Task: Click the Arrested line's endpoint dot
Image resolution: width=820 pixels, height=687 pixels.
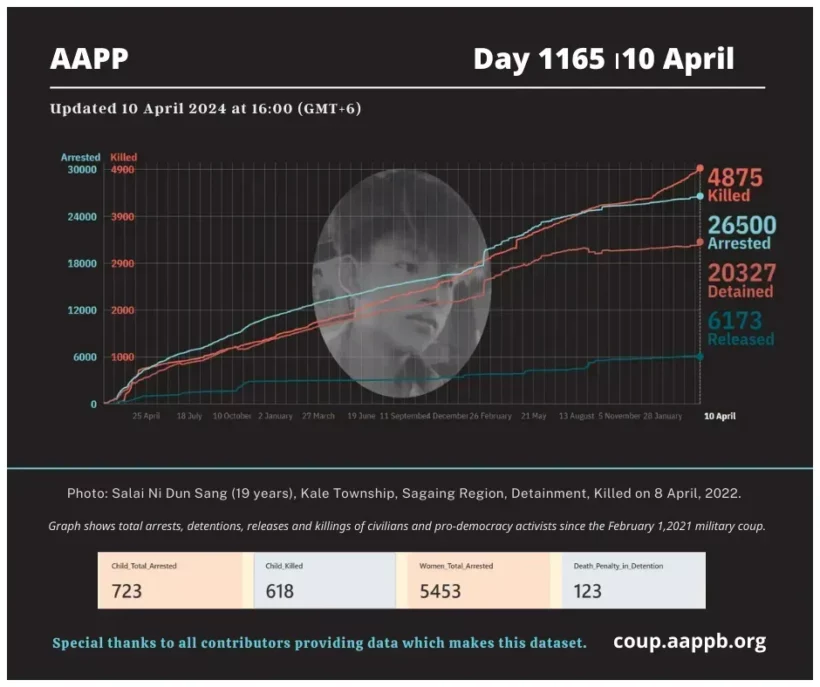Action: point(699,197)
